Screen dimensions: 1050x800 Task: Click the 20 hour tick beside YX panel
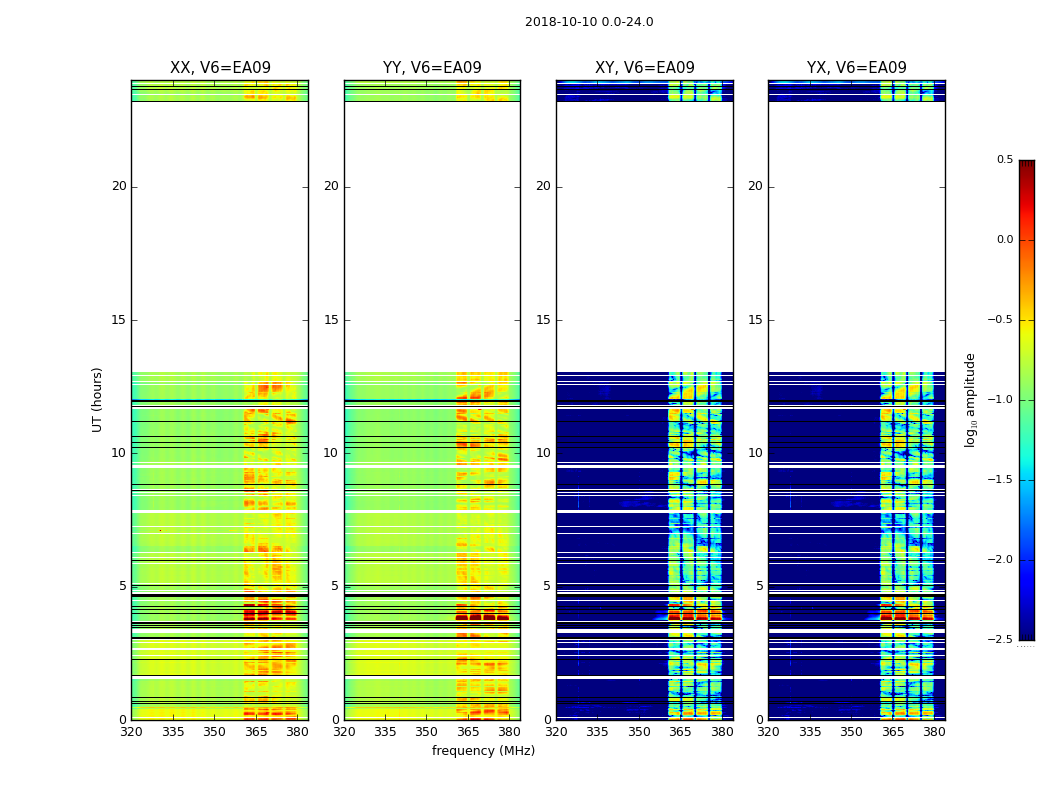tap(755, 186)
